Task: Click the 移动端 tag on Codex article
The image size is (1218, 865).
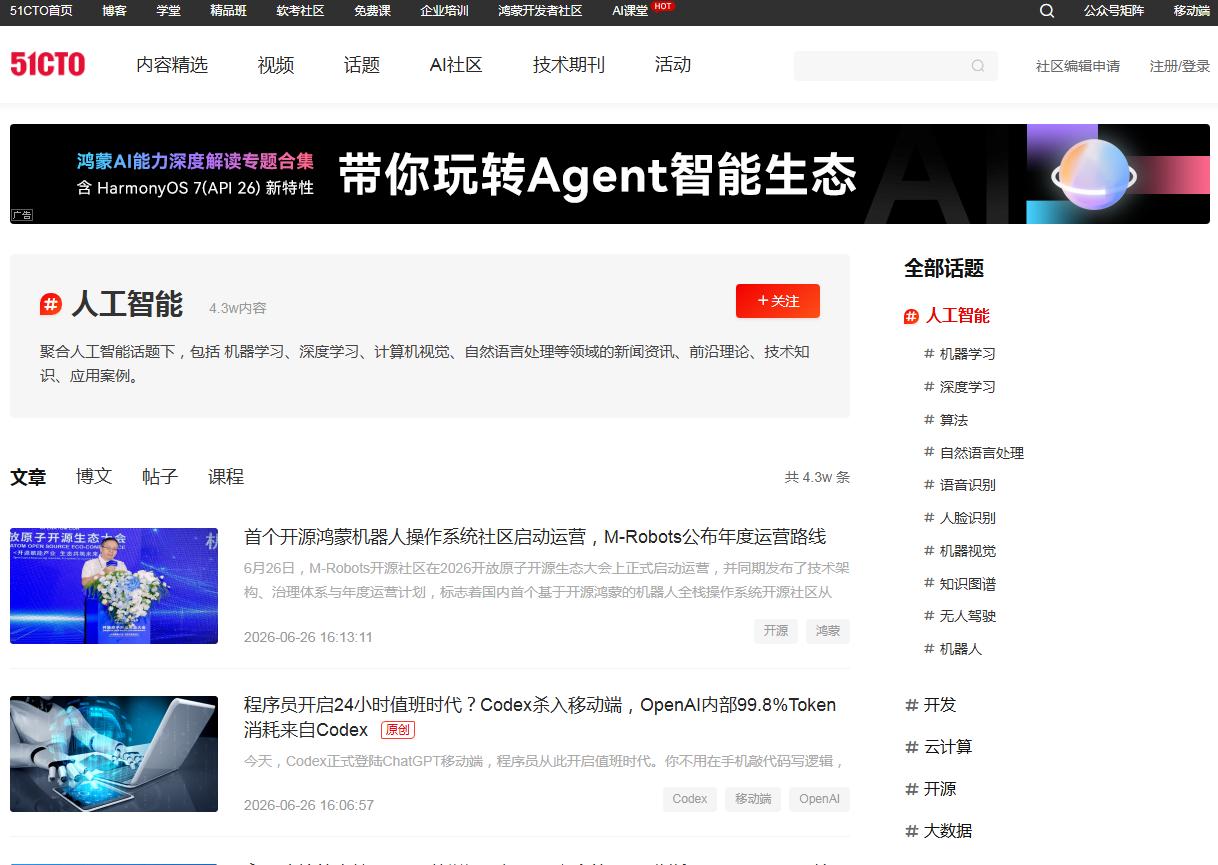Action: (x=753, y=799)
